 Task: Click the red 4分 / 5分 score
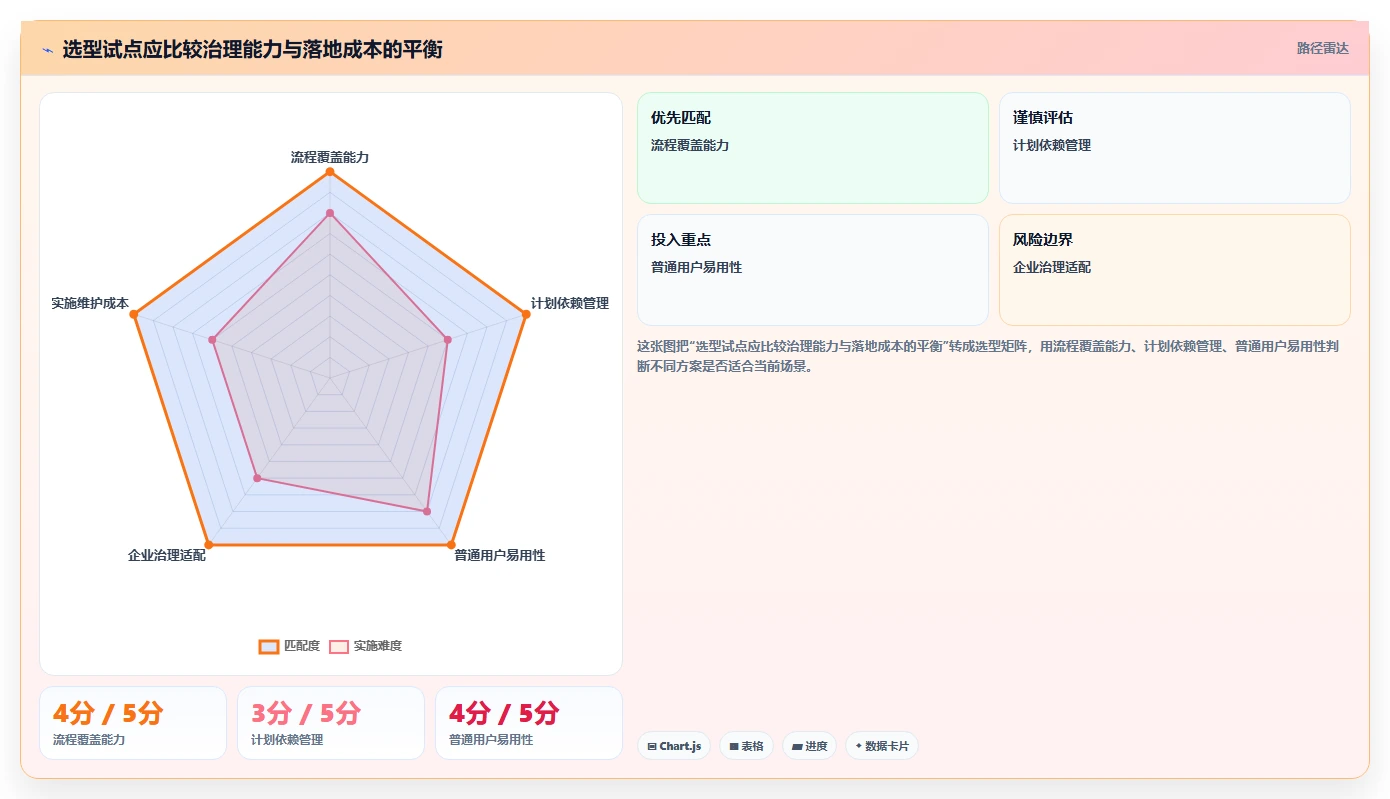click(504, 713)
